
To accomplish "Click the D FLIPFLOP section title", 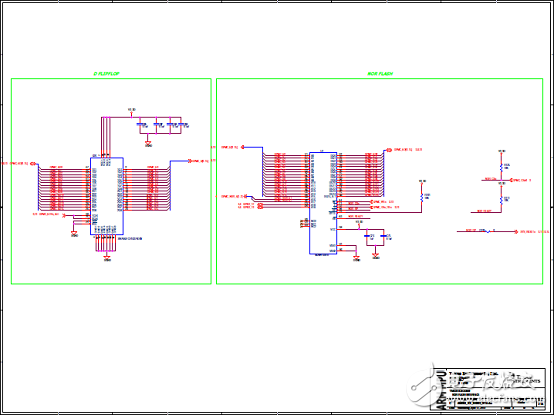I will (106, 74).
